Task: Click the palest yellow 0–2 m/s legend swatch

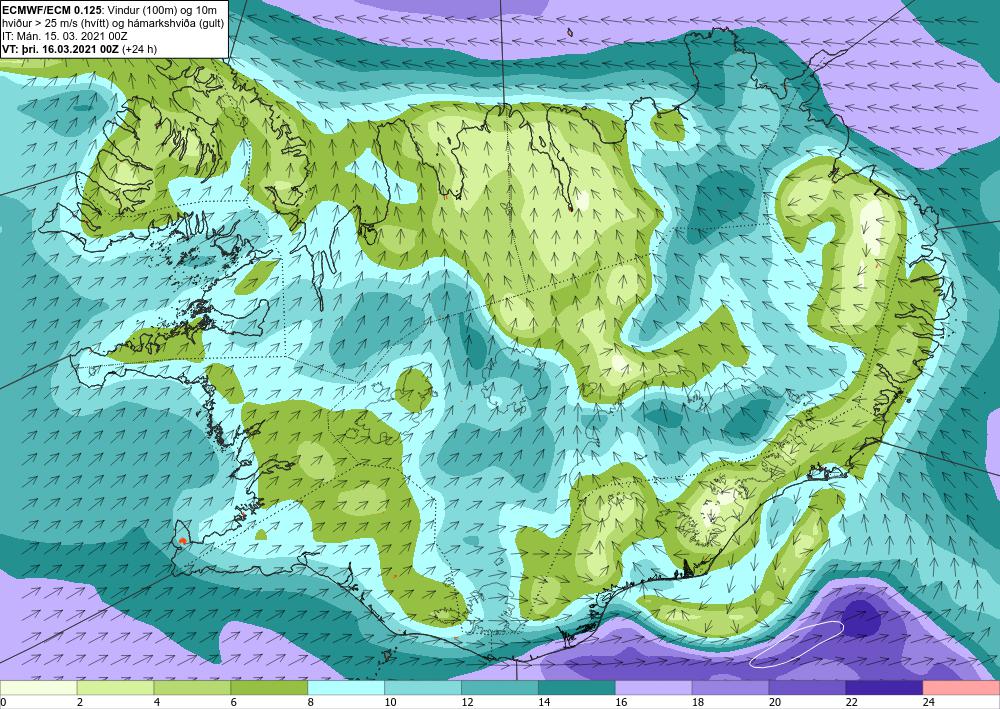Action: tap(38, 688)
